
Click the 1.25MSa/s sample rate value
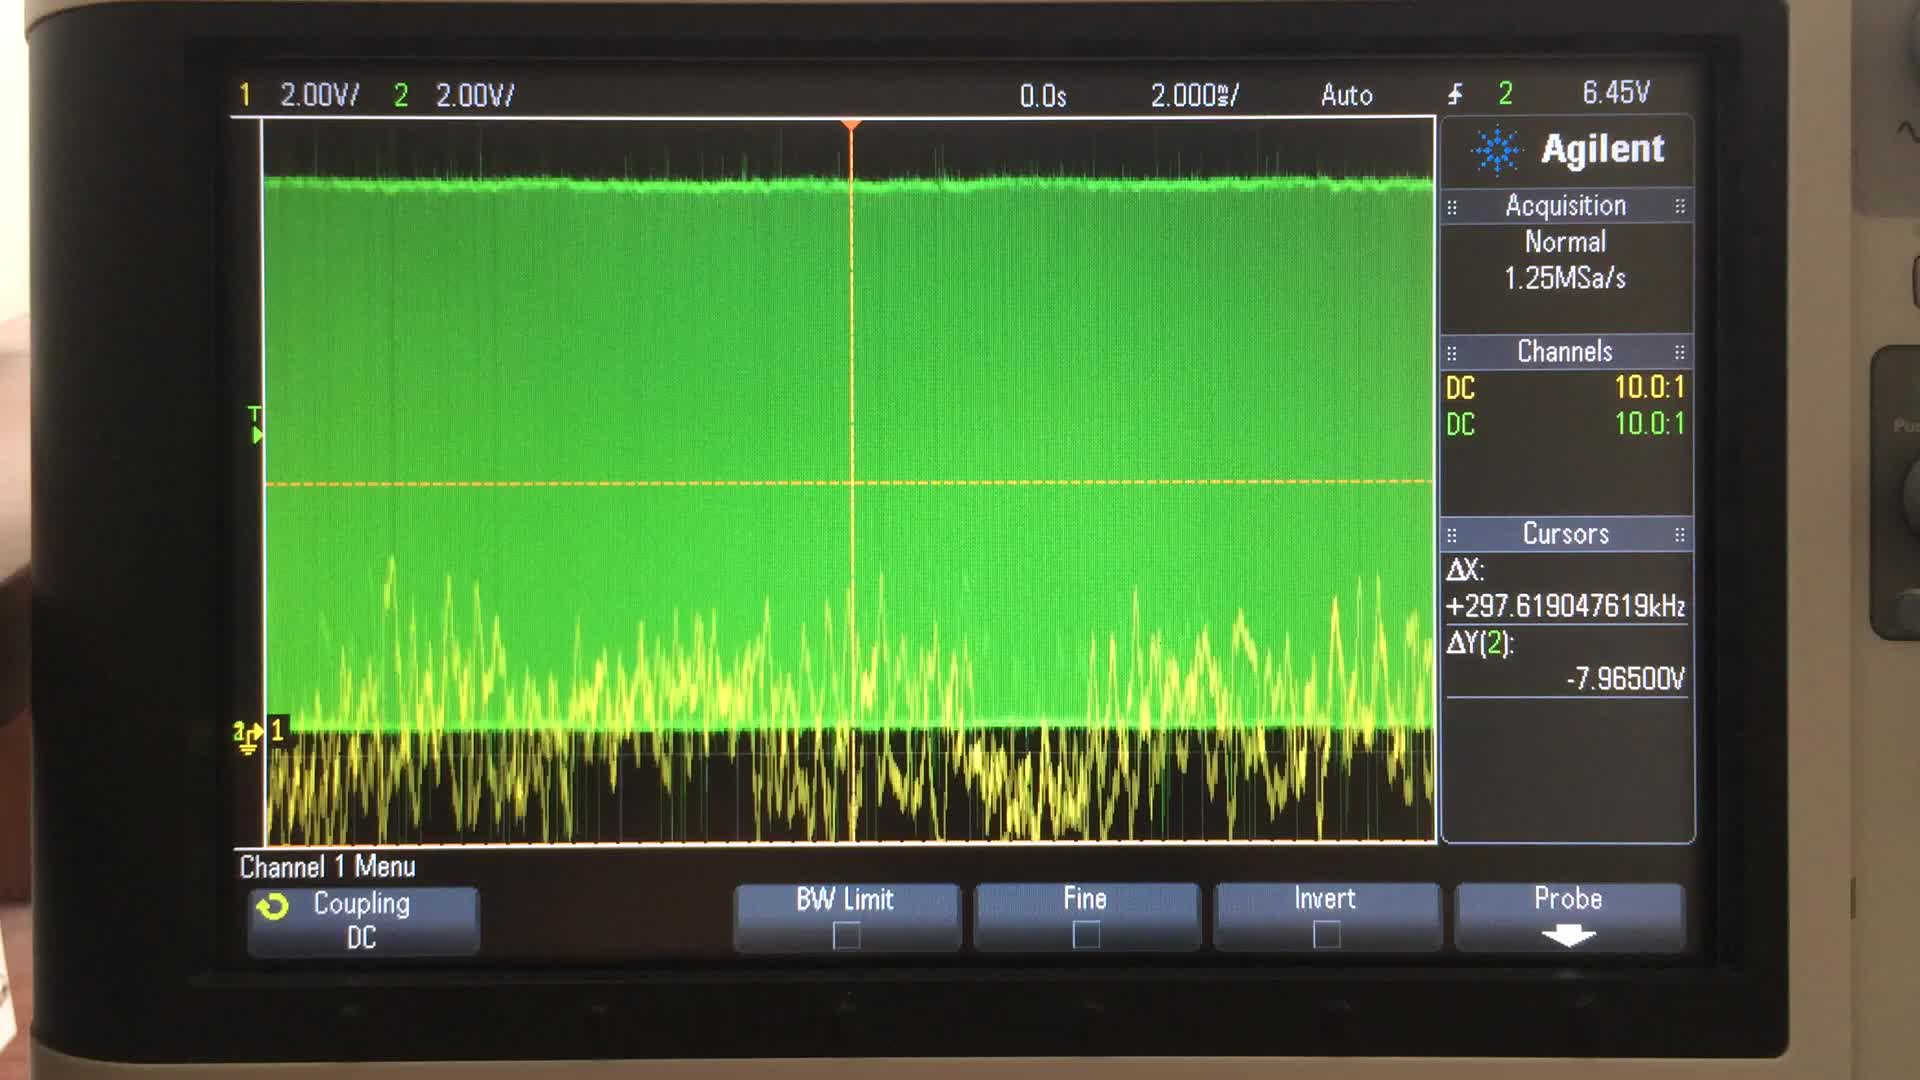[1565, 278]
